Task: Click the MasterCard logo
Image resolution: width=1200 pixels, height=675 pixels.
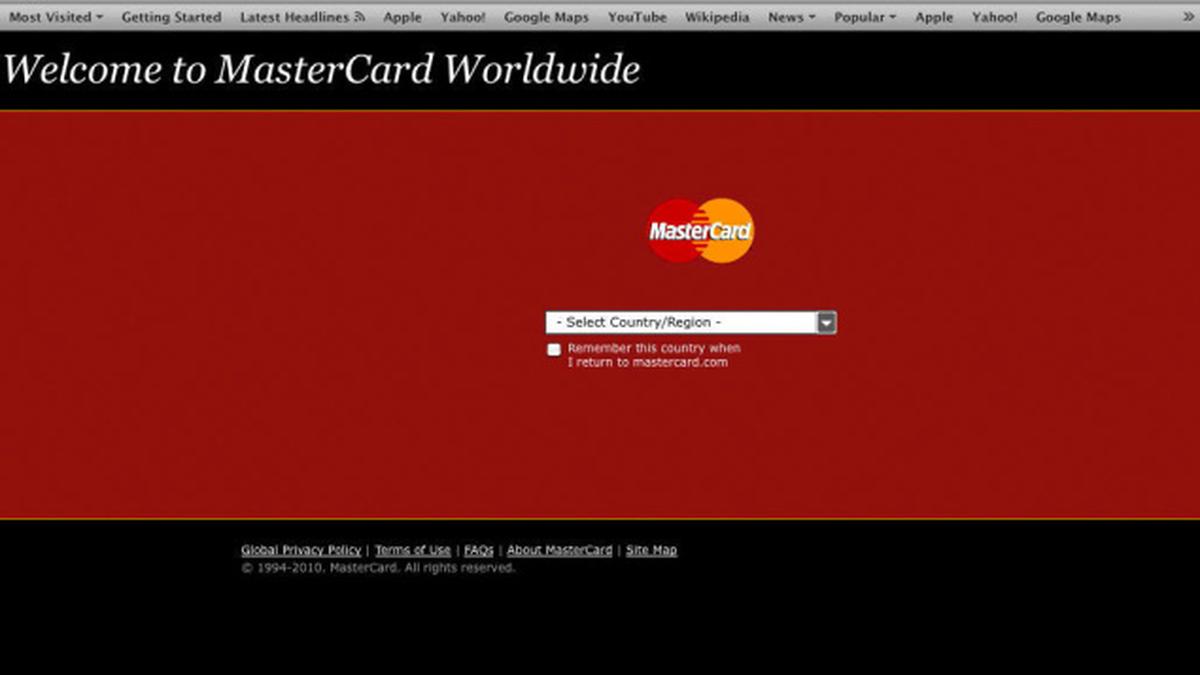Action: tap(700, 231)
